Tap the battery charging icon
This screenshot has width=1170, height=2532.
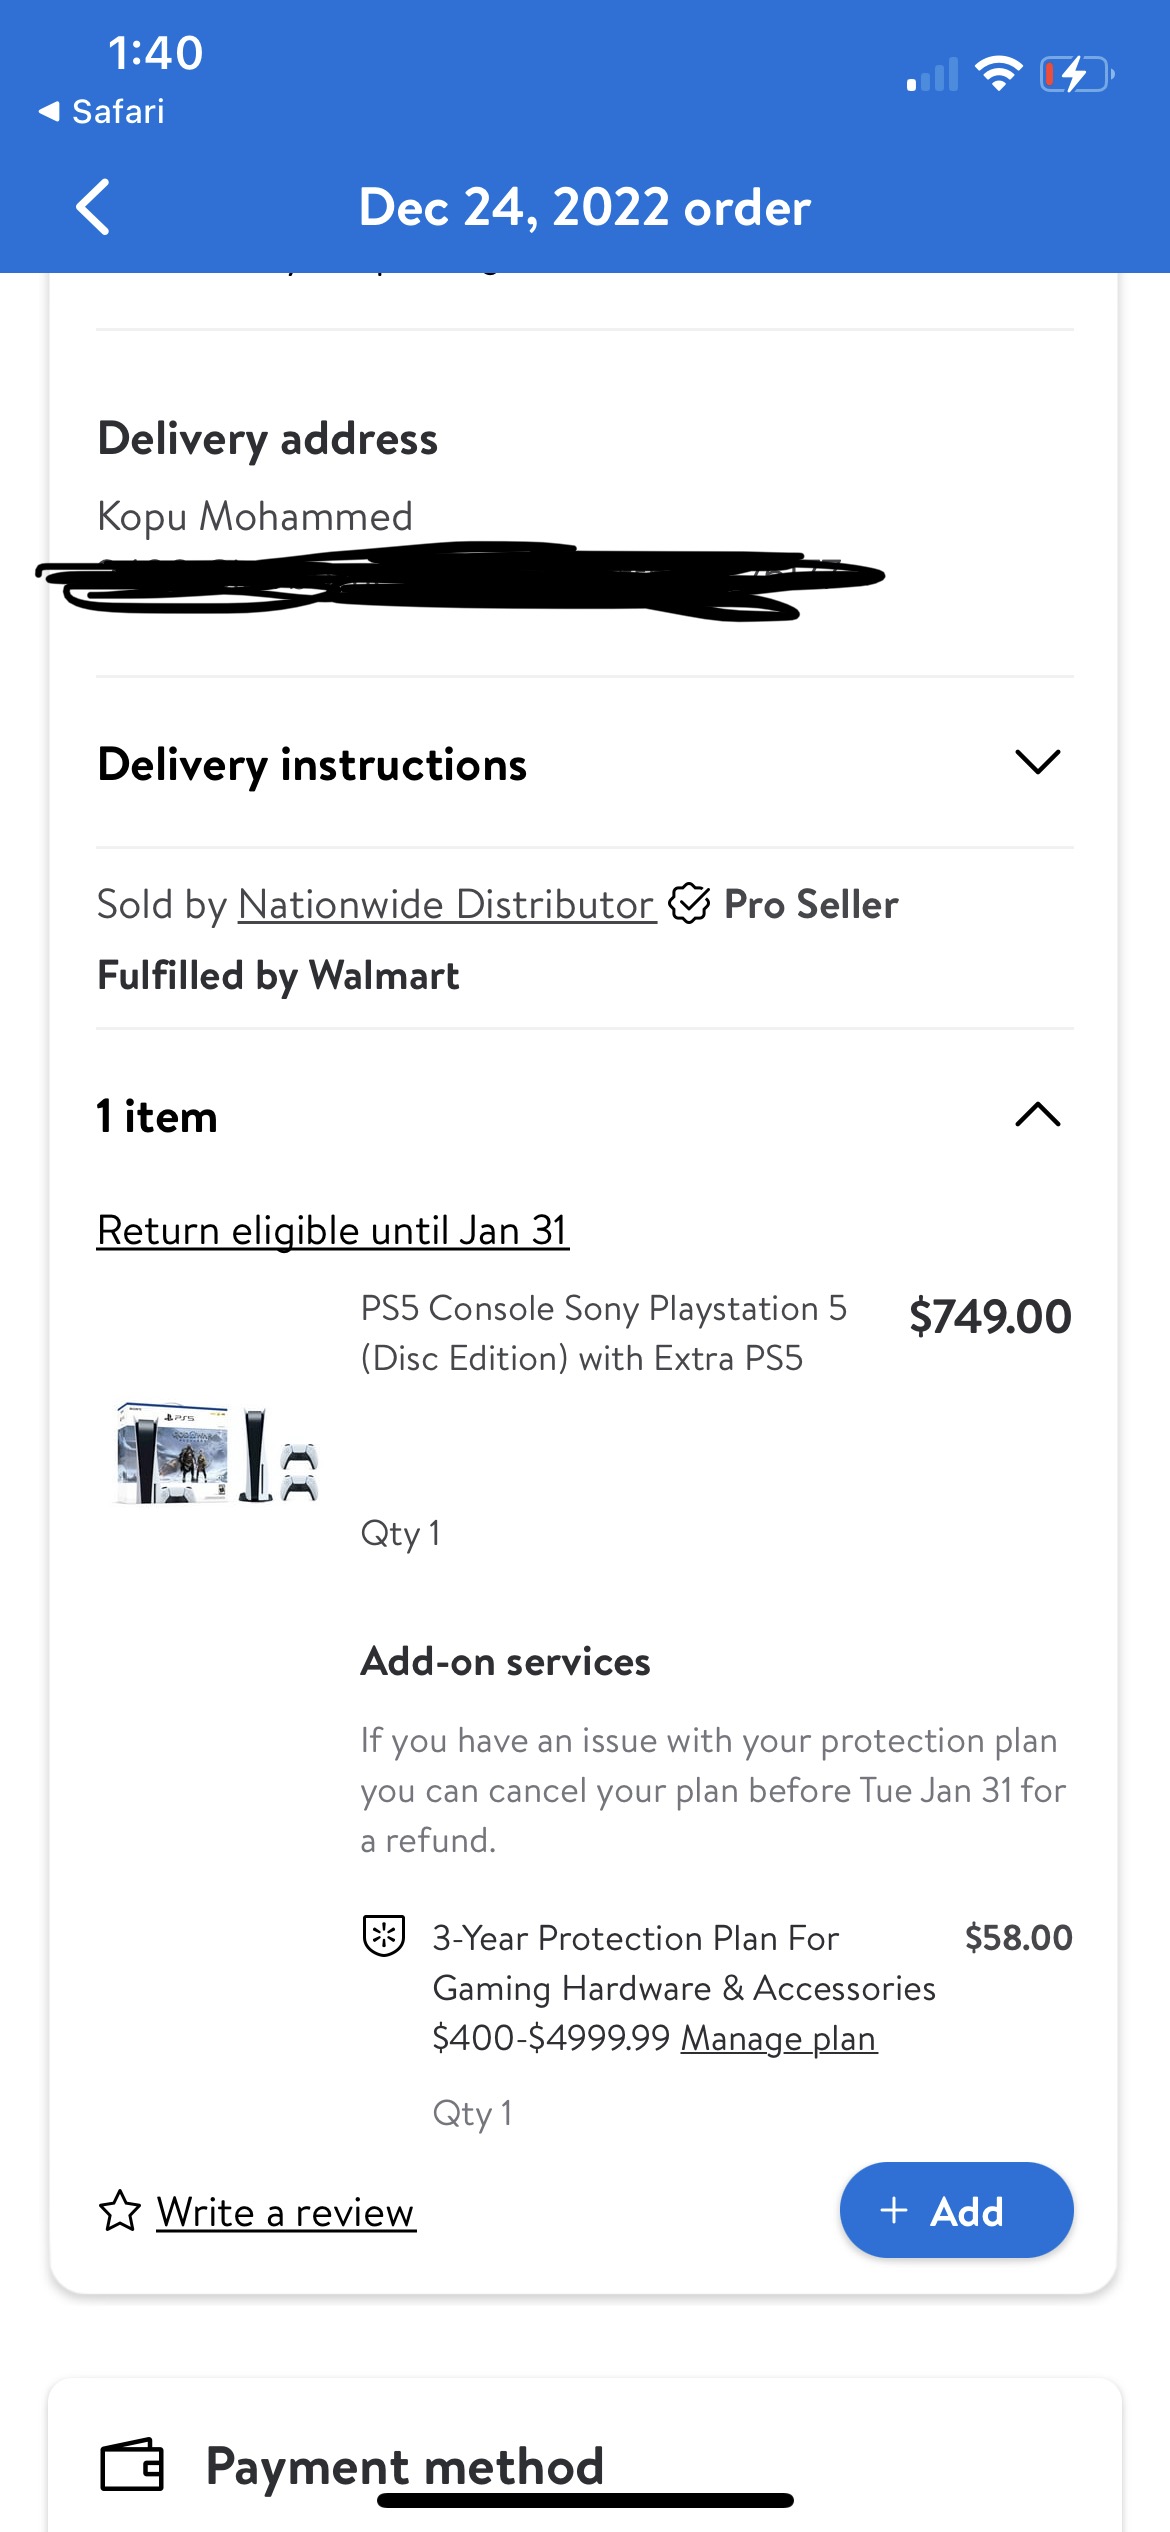(x=1077, y=74)
